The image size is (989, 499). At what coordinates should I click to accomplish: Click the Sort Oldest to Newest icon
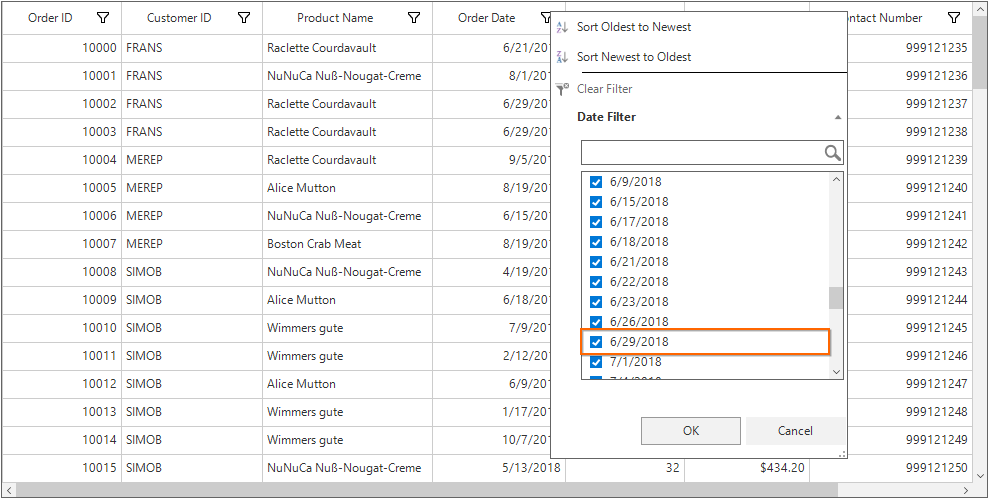[562, 27]
